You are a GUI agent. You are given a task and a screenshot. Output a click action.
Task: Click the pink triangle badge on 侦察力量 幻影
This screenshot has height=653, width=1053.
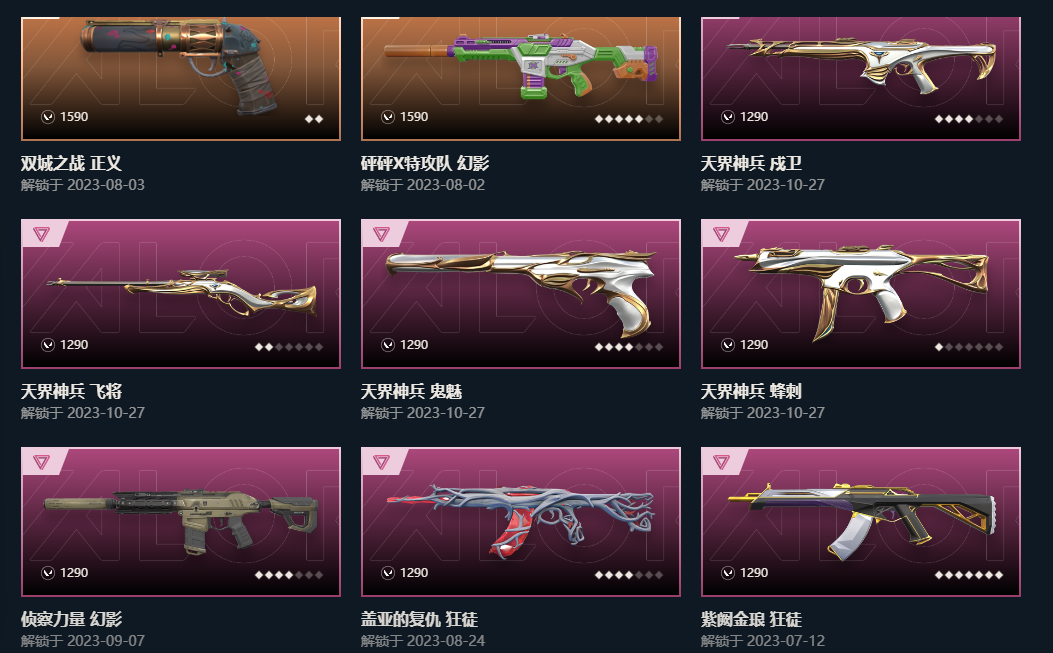coord(42,462)
